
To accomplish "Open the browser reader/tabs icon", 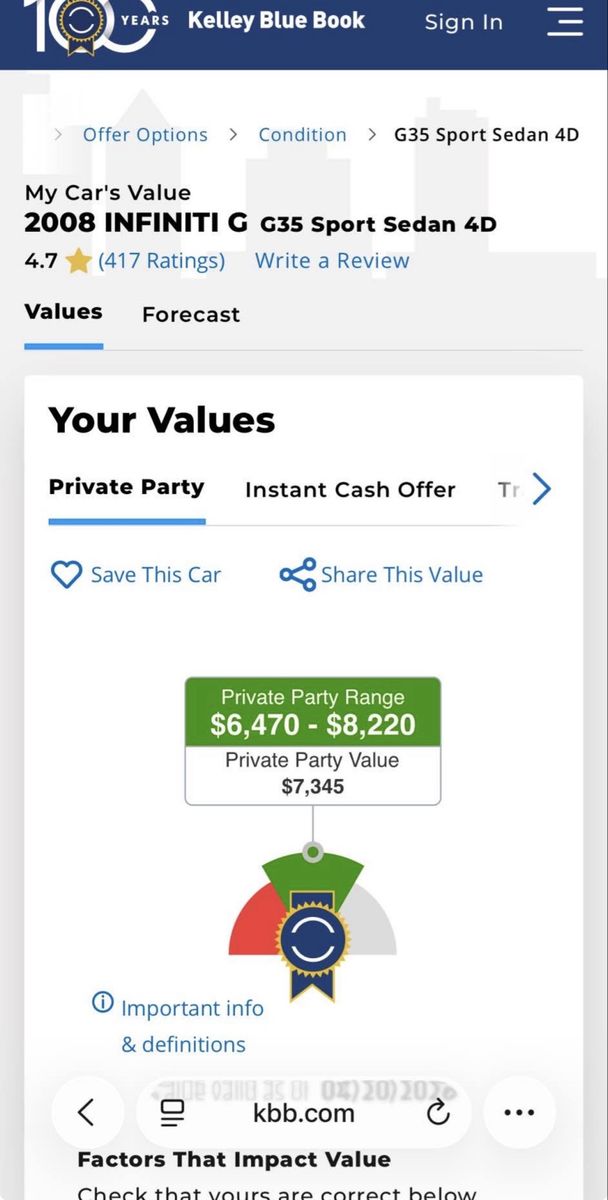I will coord(172,1112).
